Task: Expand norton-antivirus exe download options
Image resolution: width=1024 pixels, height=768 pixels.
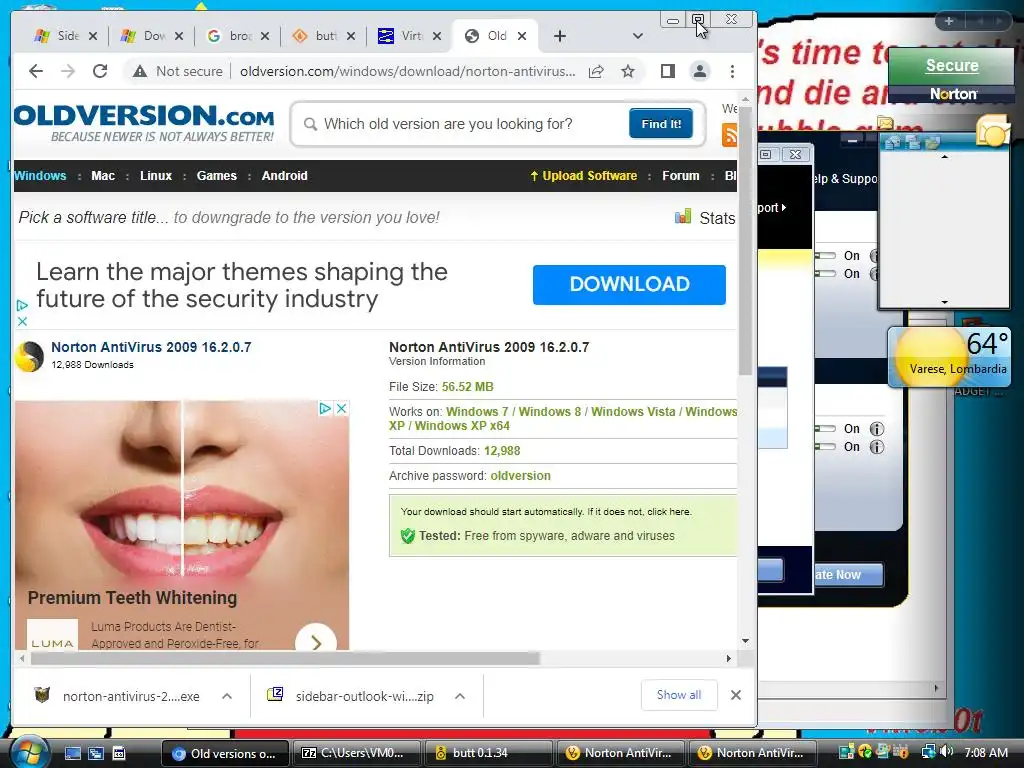Action: (x=227, y=696)
